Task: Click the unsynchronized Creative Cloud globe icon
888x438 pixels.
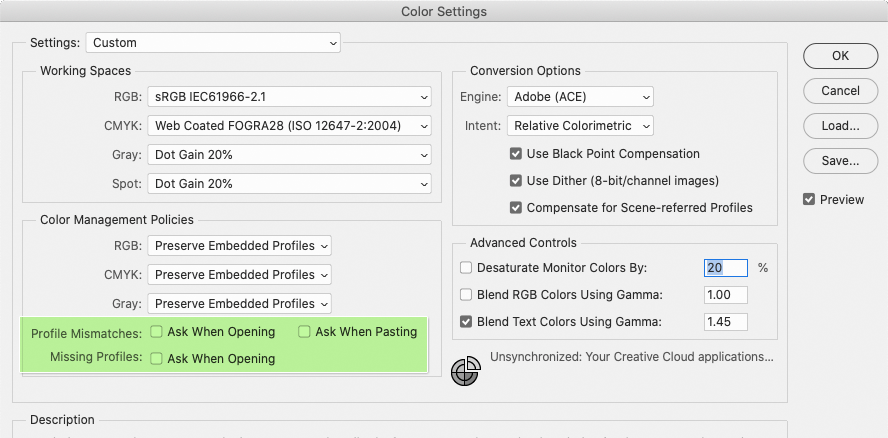Action: [x=465, y=369]
